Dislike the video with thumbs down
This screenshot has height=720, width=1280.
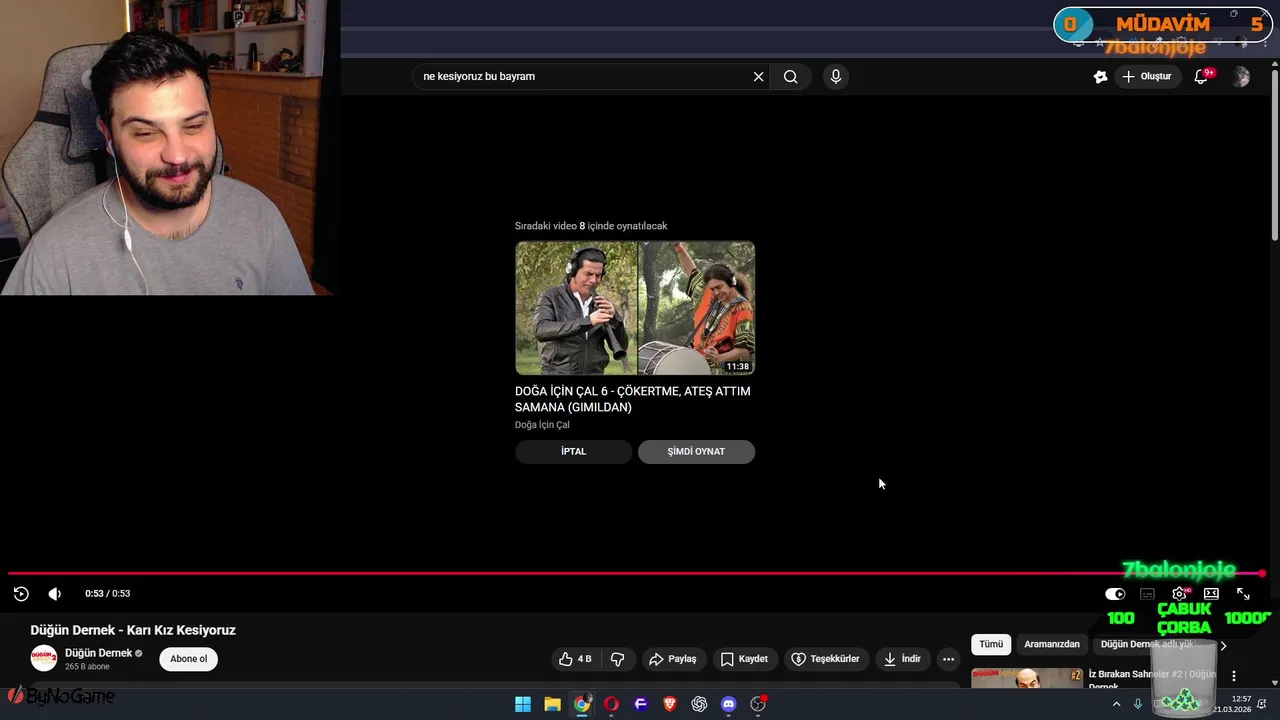tap(618, 659)
